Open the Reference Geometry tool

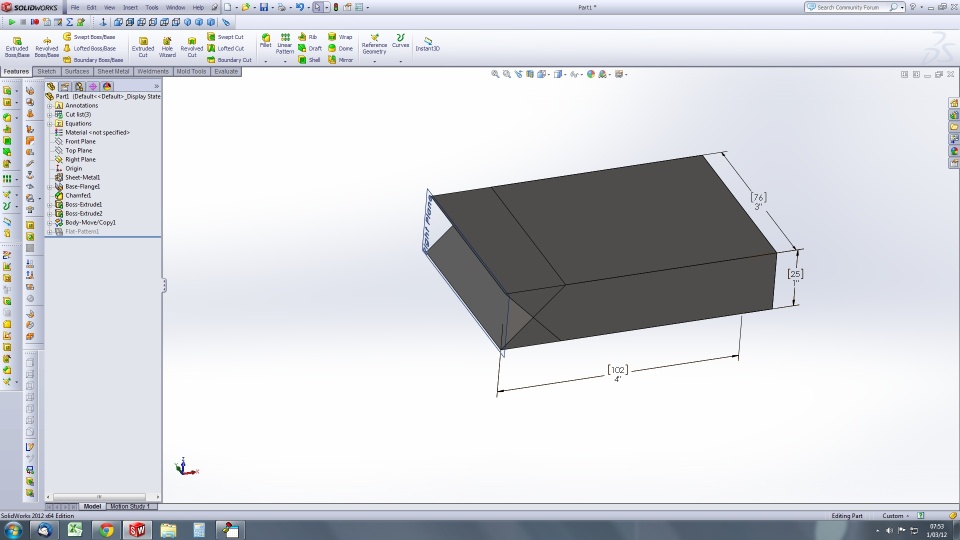[374, 44]
